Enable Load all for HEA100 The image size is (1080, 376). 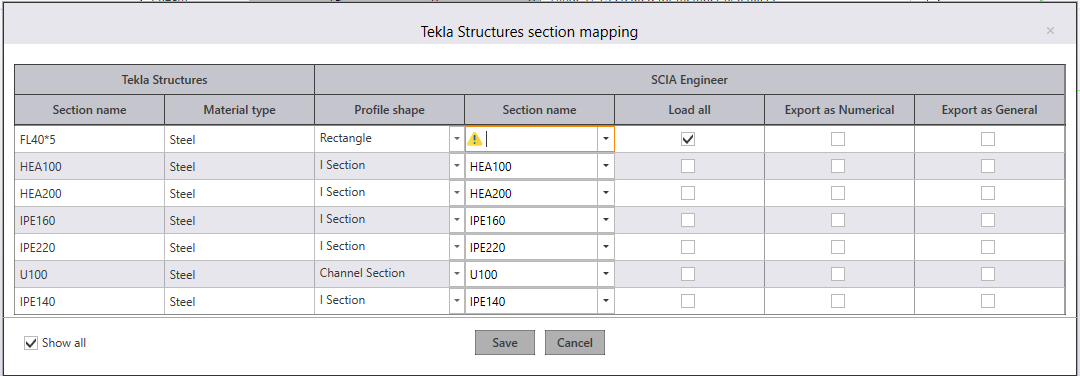(x=688, y=166)
